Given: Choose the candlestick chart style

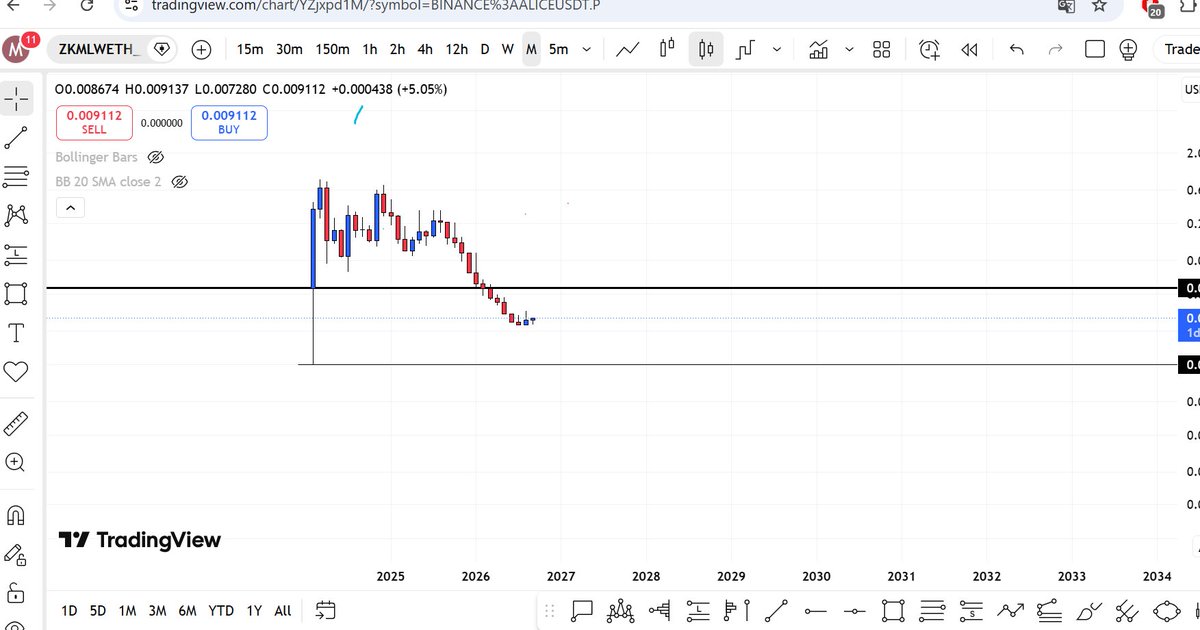Looking at the screenshot, I should pos(707,49).
